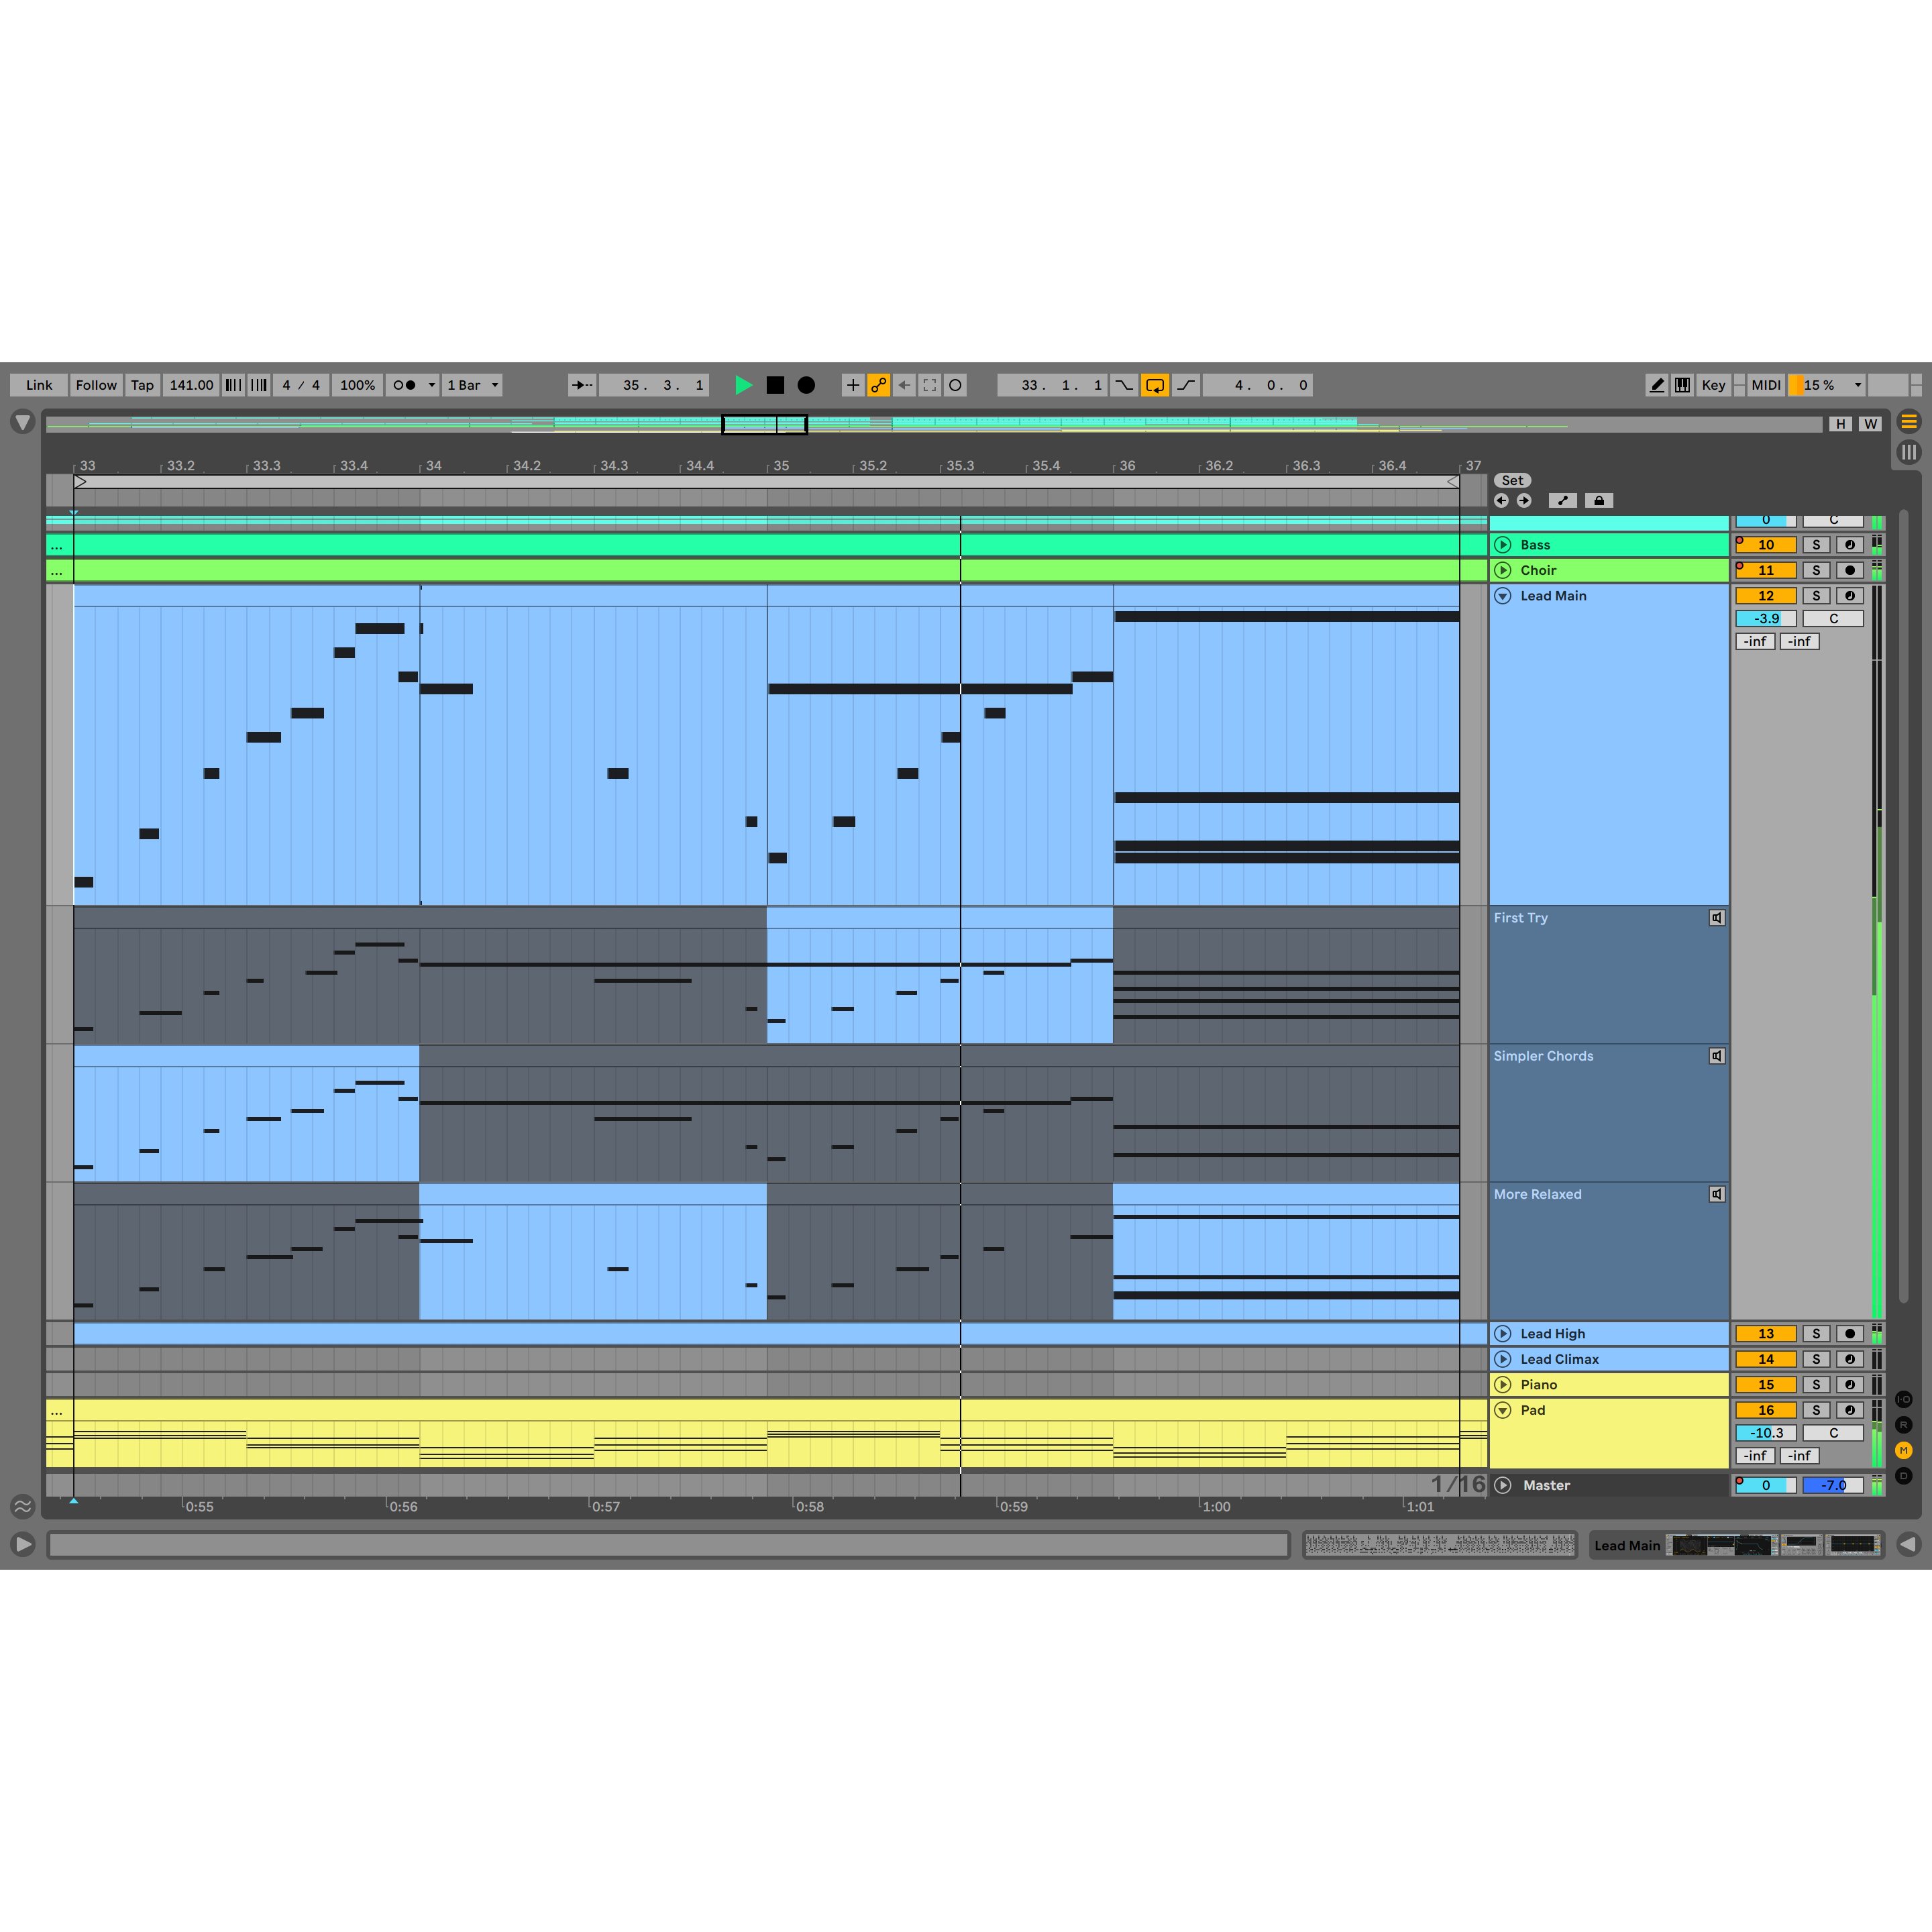Arm the Choir track for recording
This screenshot has height=1932, width=1932.
1849,570
